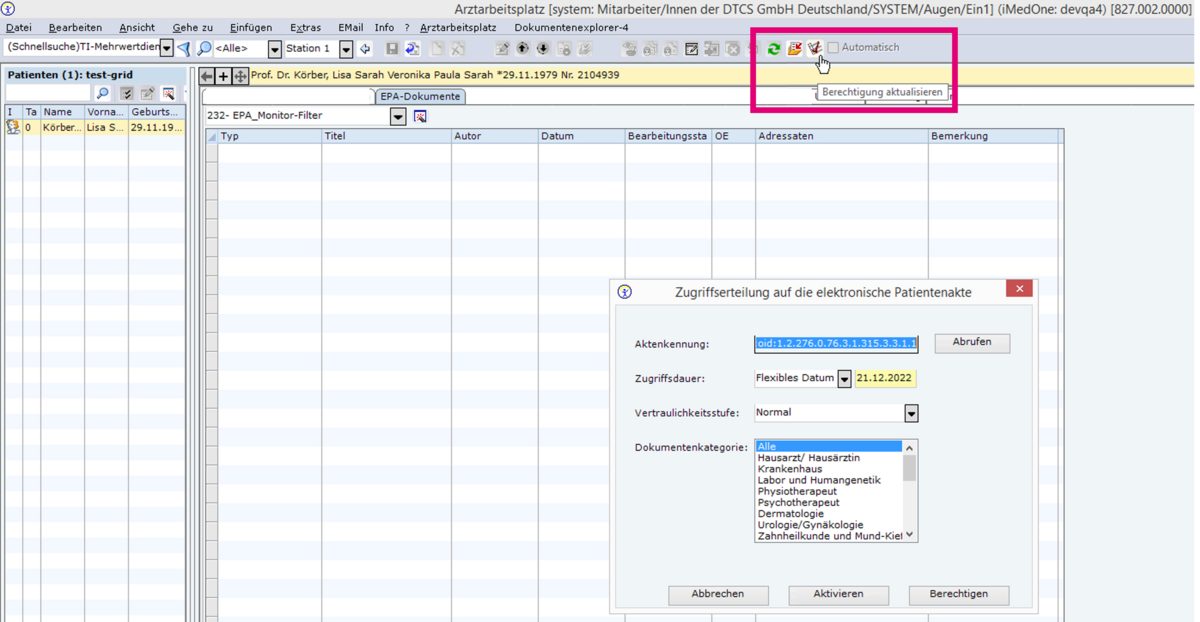Click the Dokumentenkategorie list scrollbar

[x=909, y=490]
